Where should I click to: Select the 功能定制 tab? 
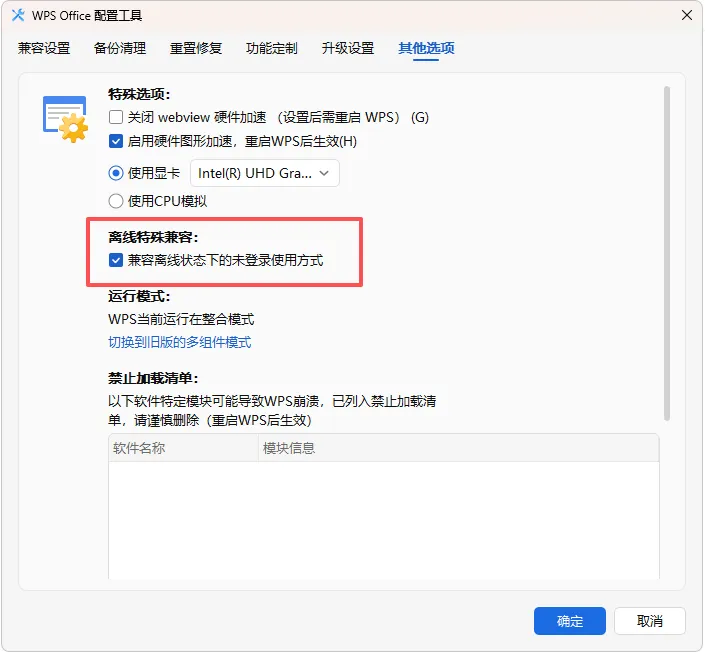point(272,48)
